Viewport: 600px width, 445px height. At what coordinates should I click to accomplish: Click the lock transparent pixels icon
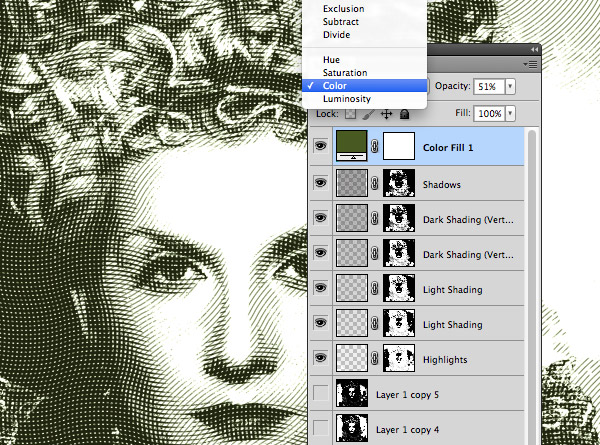pos(351,115)
